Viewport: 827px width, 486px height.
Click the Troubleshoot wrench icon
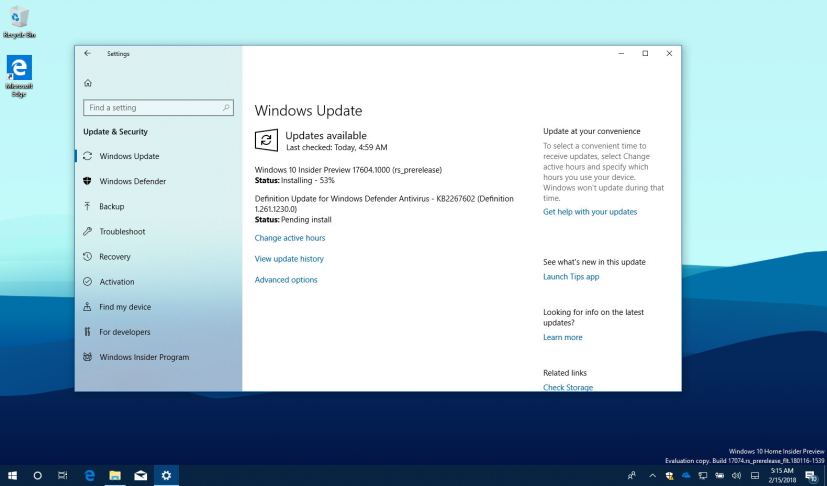[88, 231]
